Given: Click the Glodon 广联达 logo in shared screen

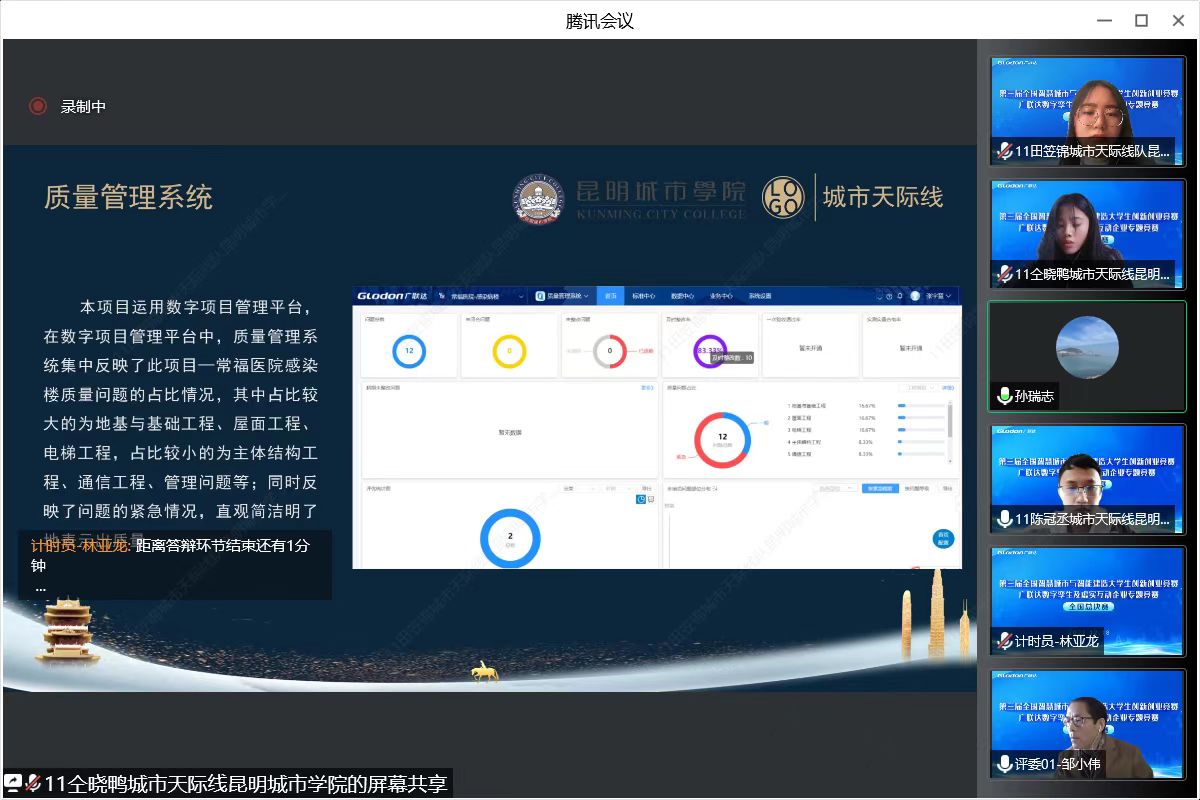Looking at the screenshot, I should tap(392, 296).
